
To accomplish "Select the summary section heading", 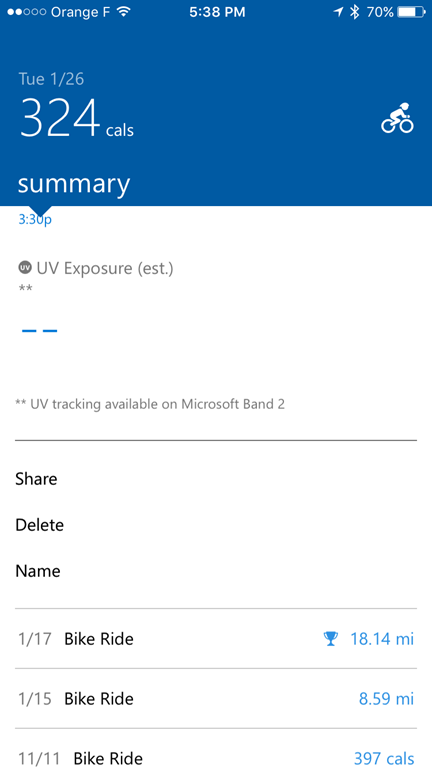I will click(x=74, y=184).
